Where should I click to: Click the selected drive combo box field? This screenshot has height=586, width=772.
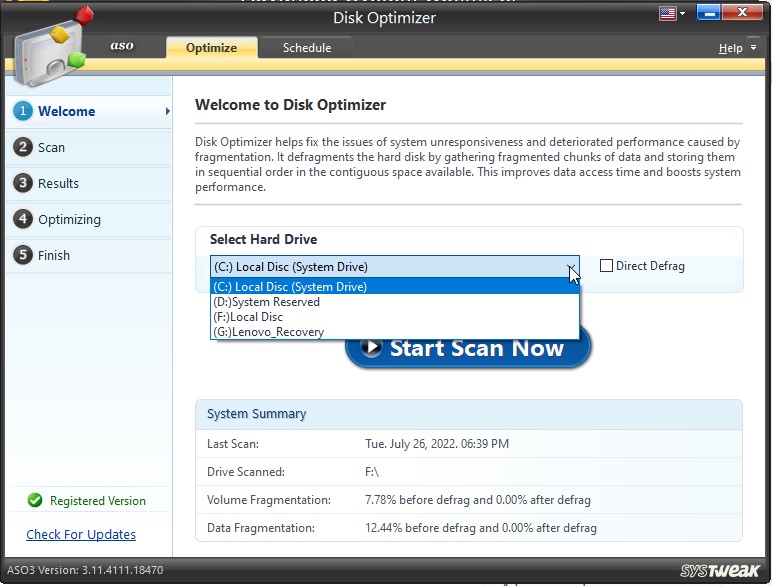[395, 267]
